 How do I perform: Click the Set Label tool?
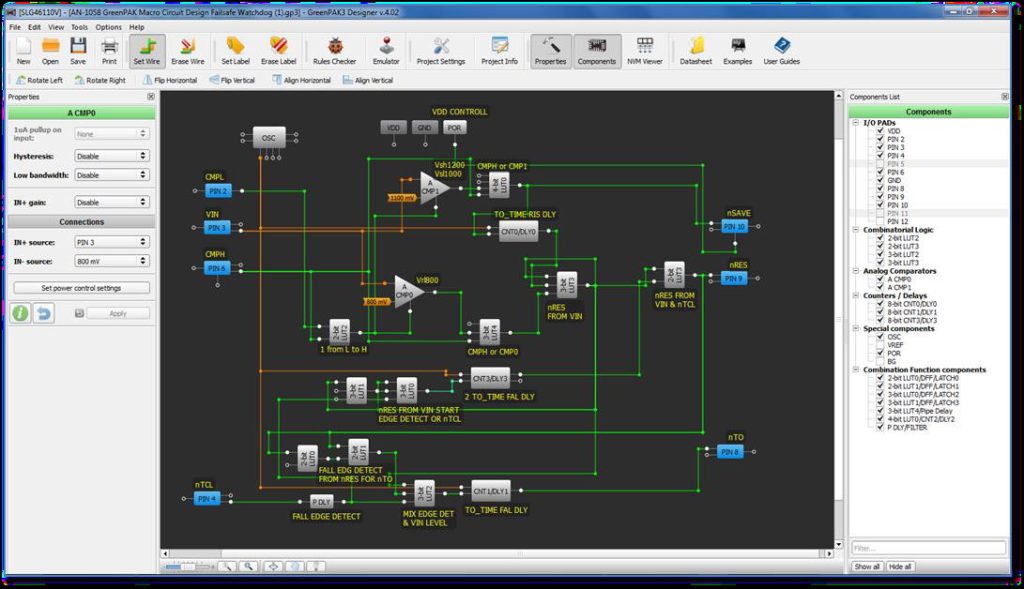click(235, 51)
